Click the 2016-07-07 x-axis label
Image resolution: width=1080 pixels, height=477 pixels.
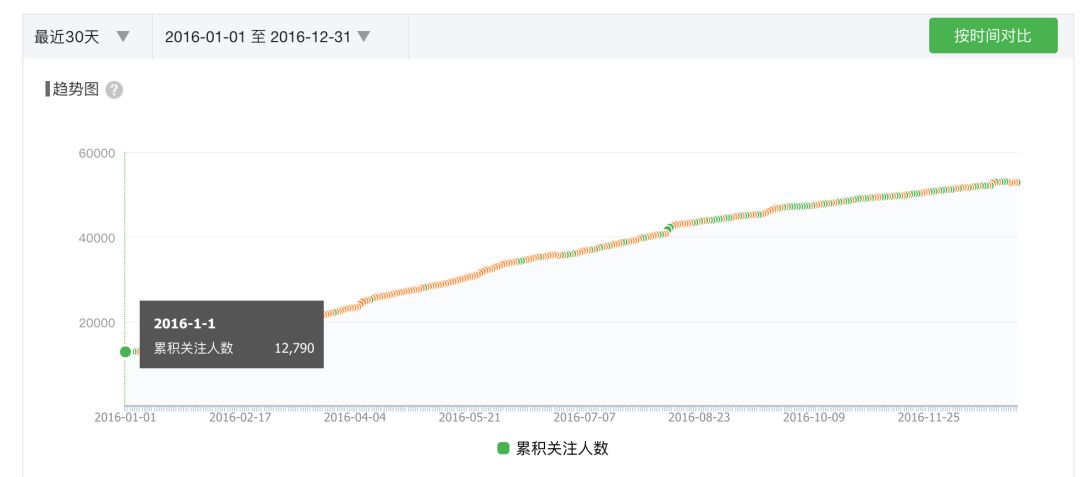(584, 417)
